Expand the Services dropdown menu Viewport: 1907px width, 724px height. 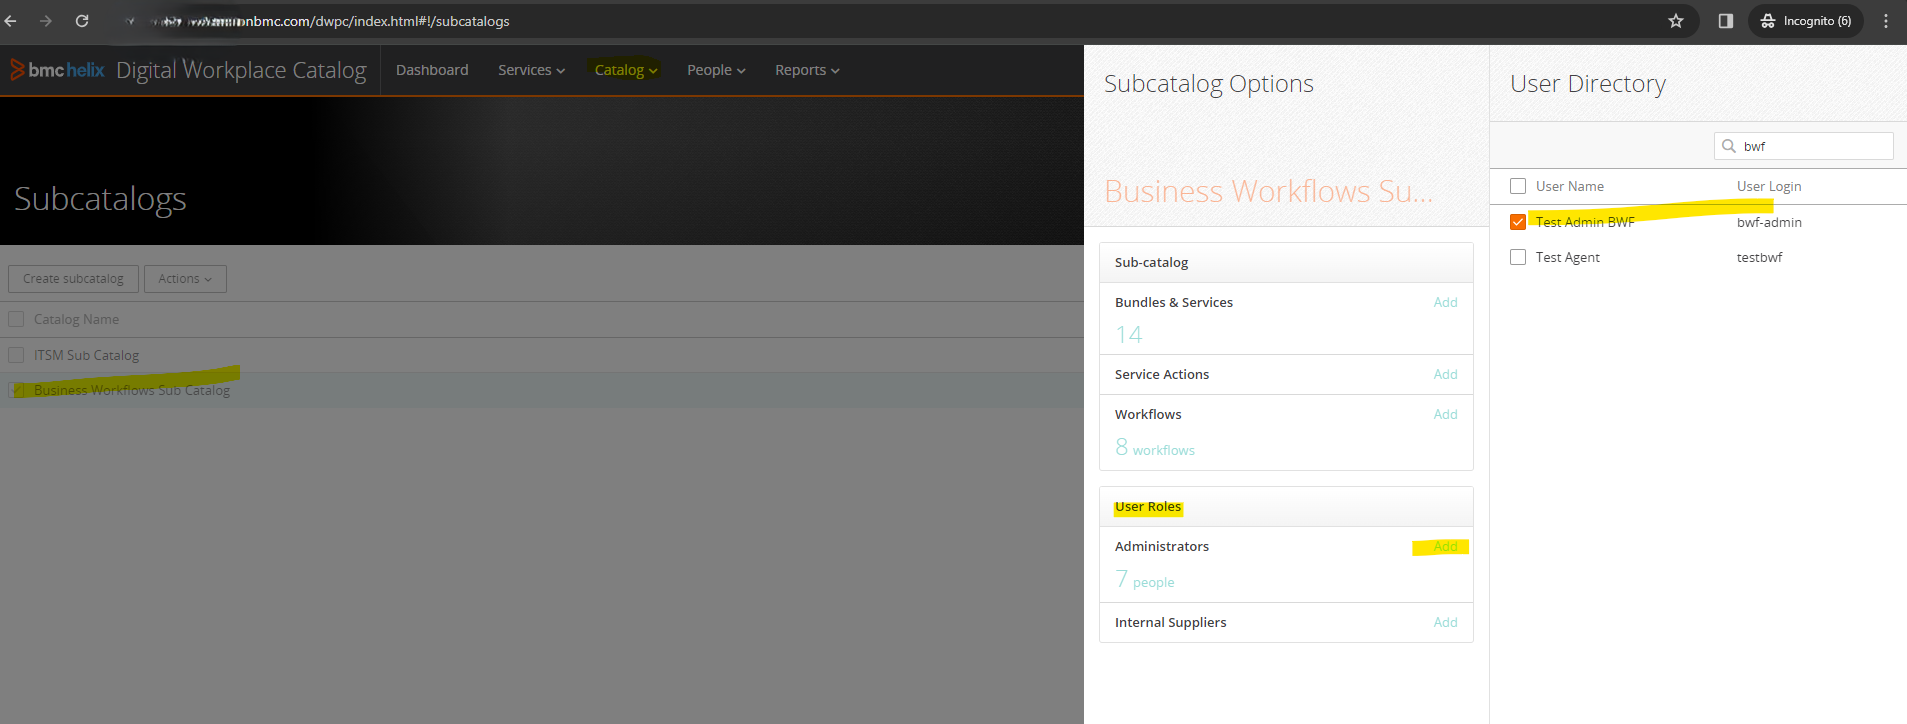pyautogui.click(x=532, y=70)
